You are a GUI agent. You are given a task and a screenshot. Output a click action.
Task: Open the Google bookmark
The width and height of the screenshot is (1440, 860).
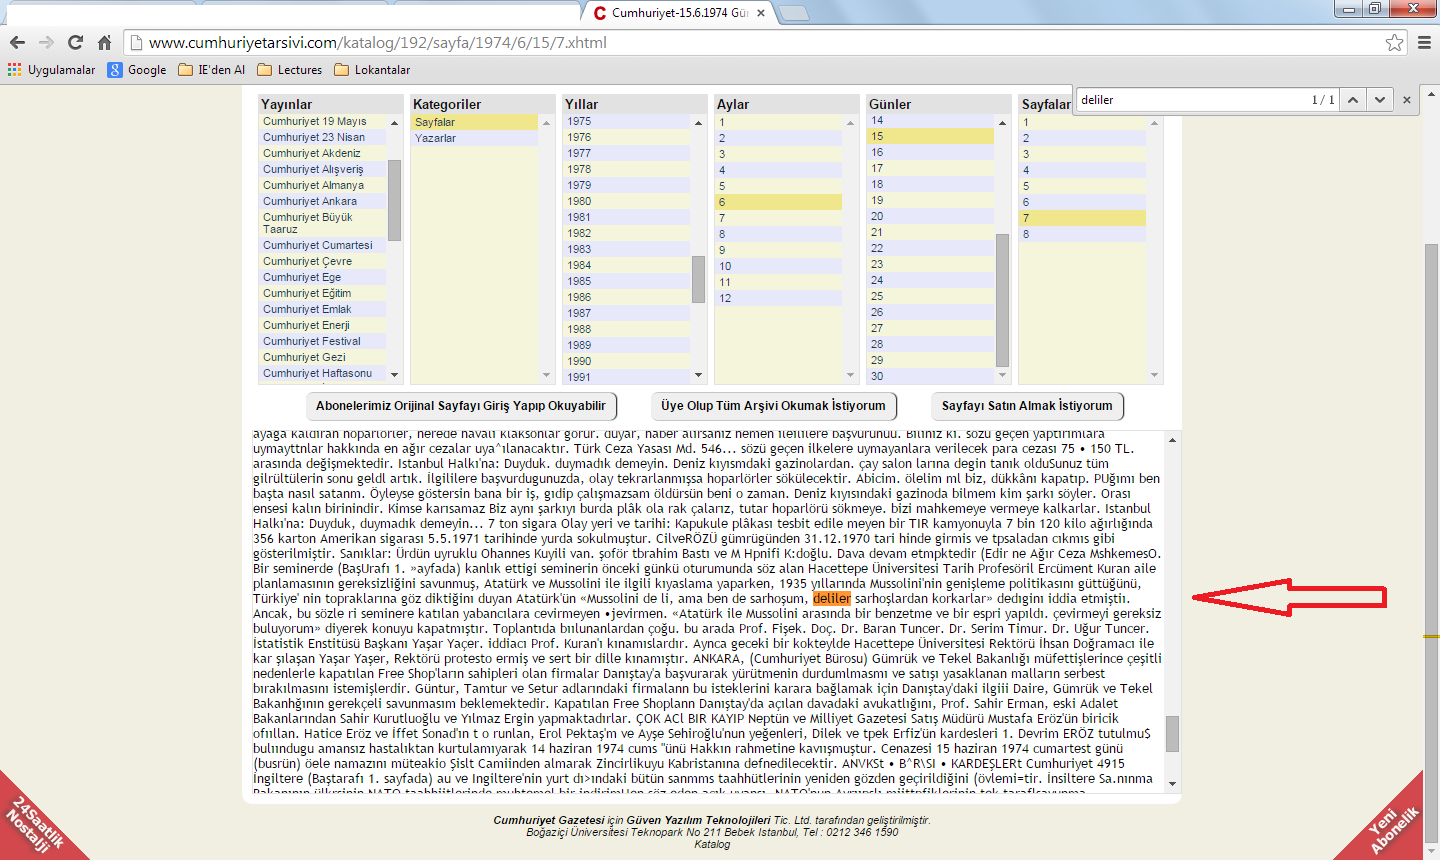click(x=137, y=70)
